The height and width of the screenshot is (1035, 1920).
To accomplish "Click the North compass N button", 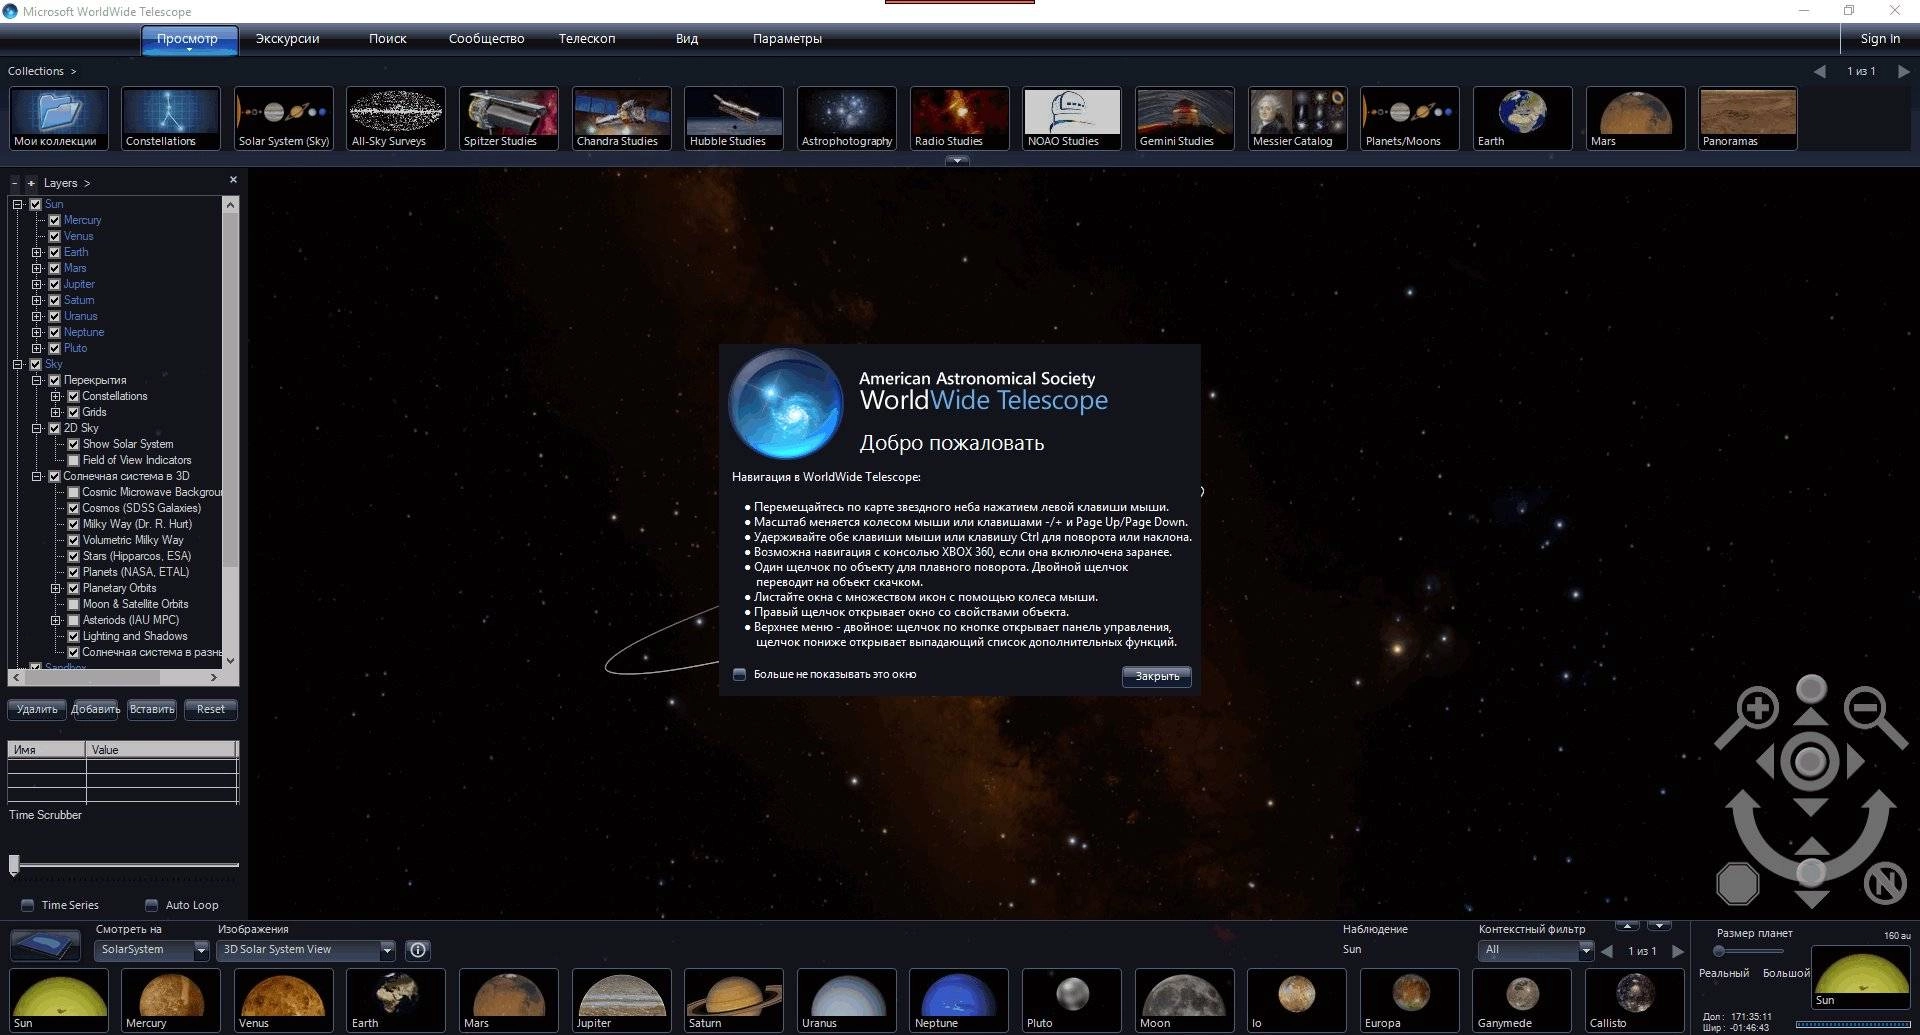I will click(1885, 883).
